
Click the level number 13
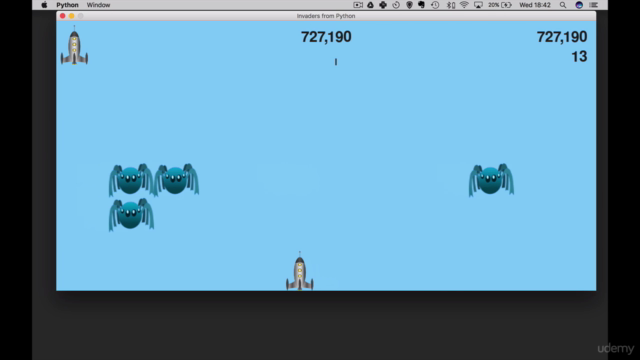579,57
